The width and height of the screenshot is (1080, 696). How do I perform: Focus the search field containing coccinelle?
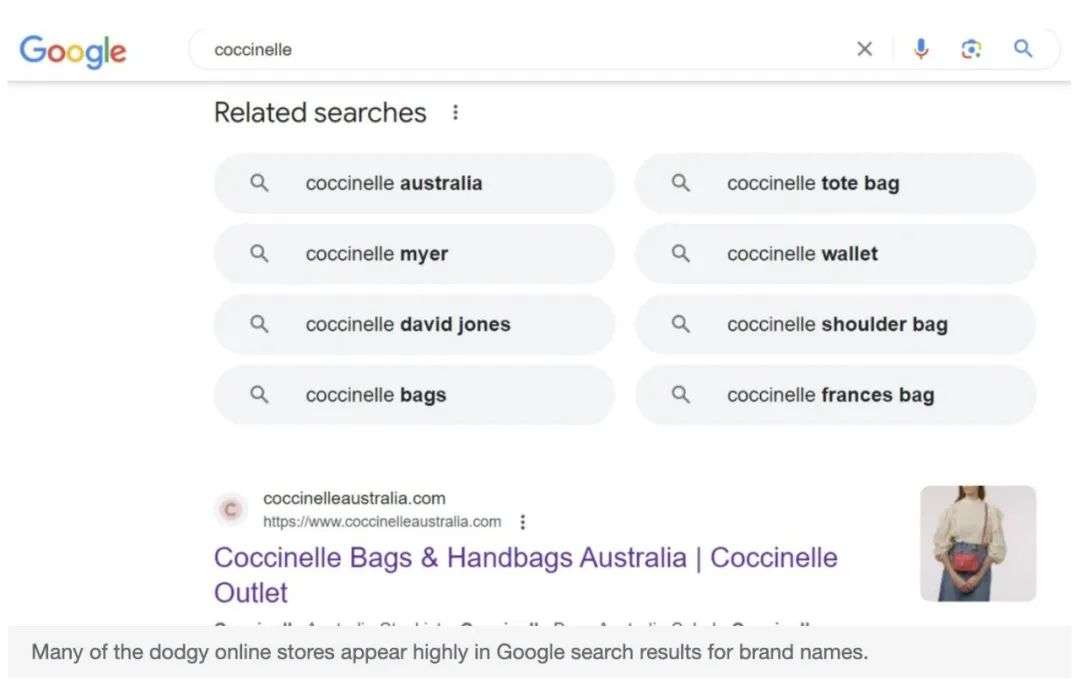coord(523,50)
